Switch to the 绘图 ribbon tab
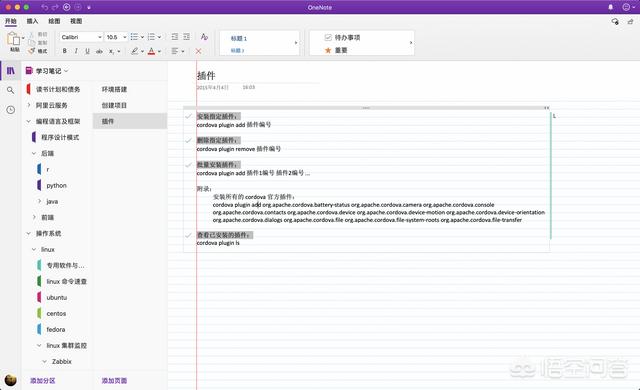The image size is (640, 390). [54, 21]
